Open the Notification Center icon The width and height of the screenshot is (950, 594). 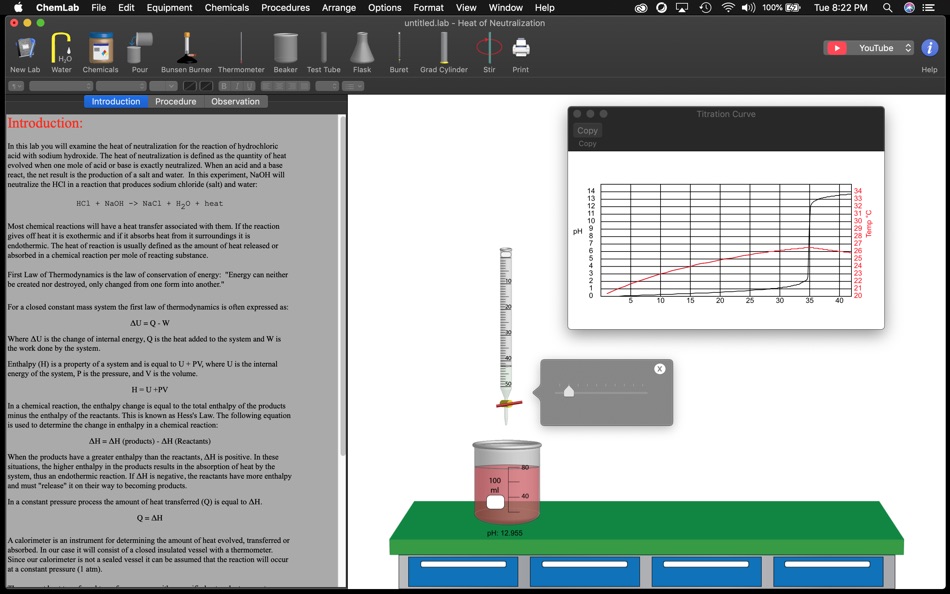point(928,8)
